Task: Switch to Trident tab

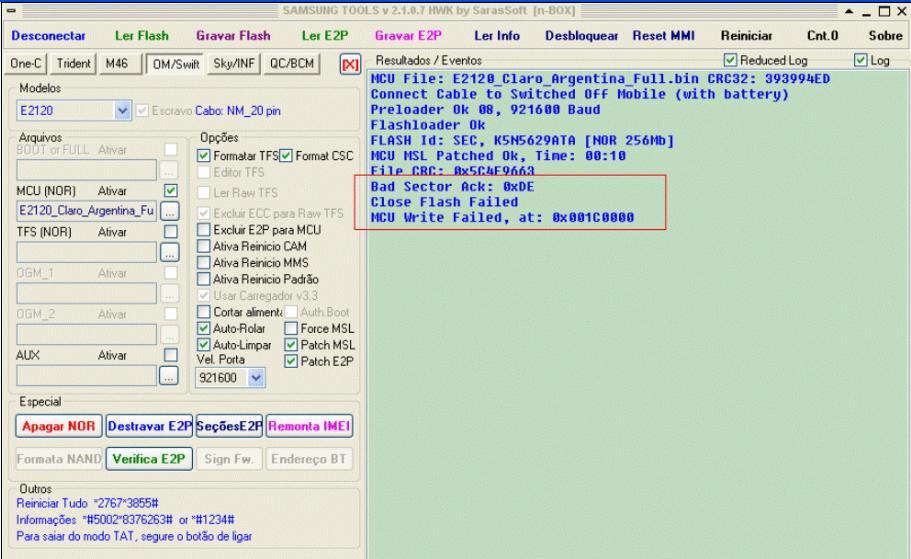Action: pos(73,63)
